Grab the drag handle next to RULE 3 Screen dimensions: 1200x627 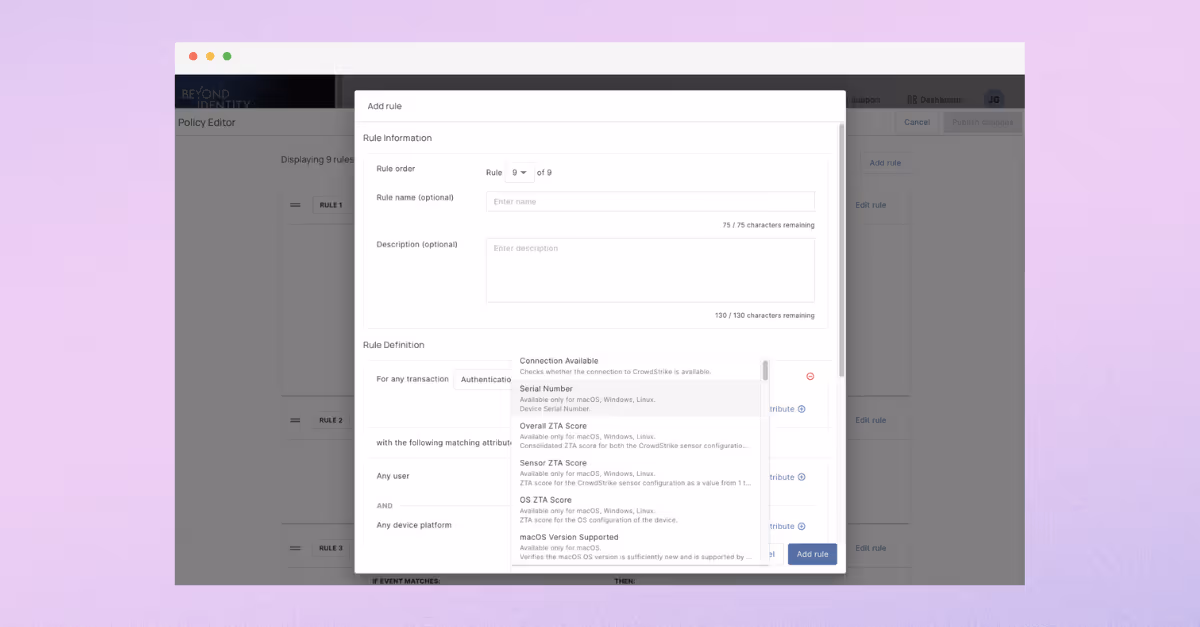pos(295,548)
